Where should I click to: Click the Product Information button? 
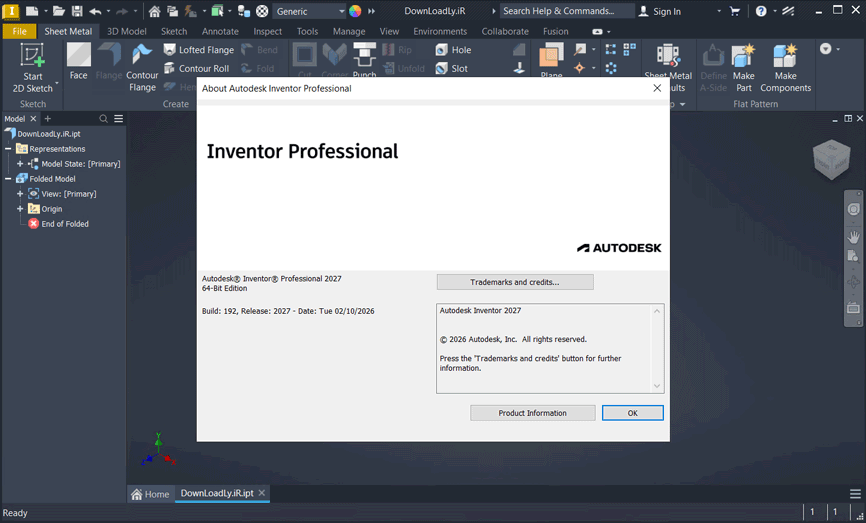532,413
